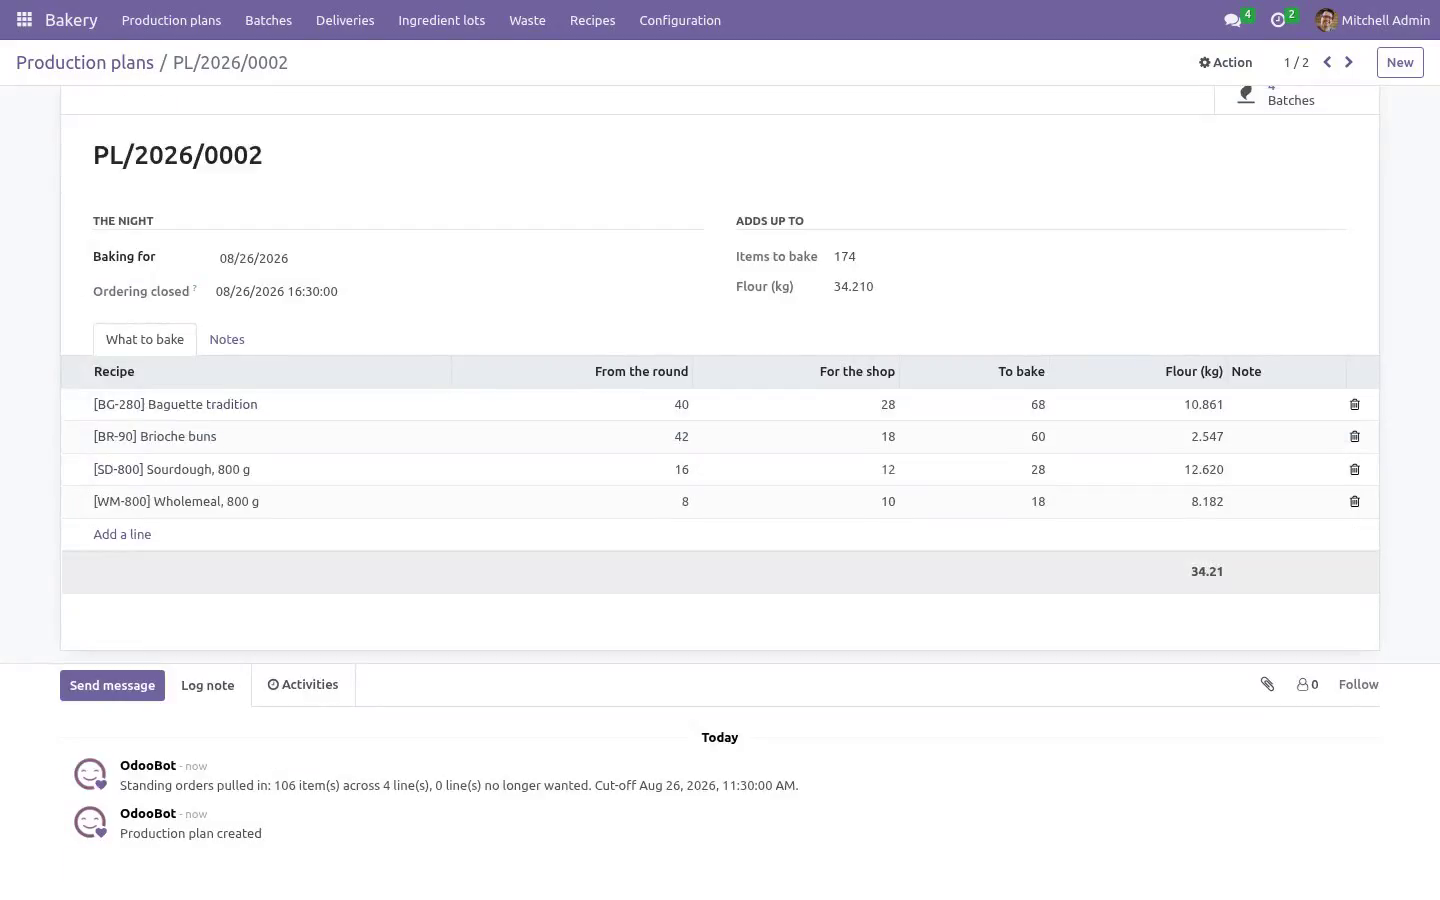The height and width of the screenshot is (900, 1440).
Task: Delete the Brioche buns line trash icon
Action: click(x=1355, y=437)
